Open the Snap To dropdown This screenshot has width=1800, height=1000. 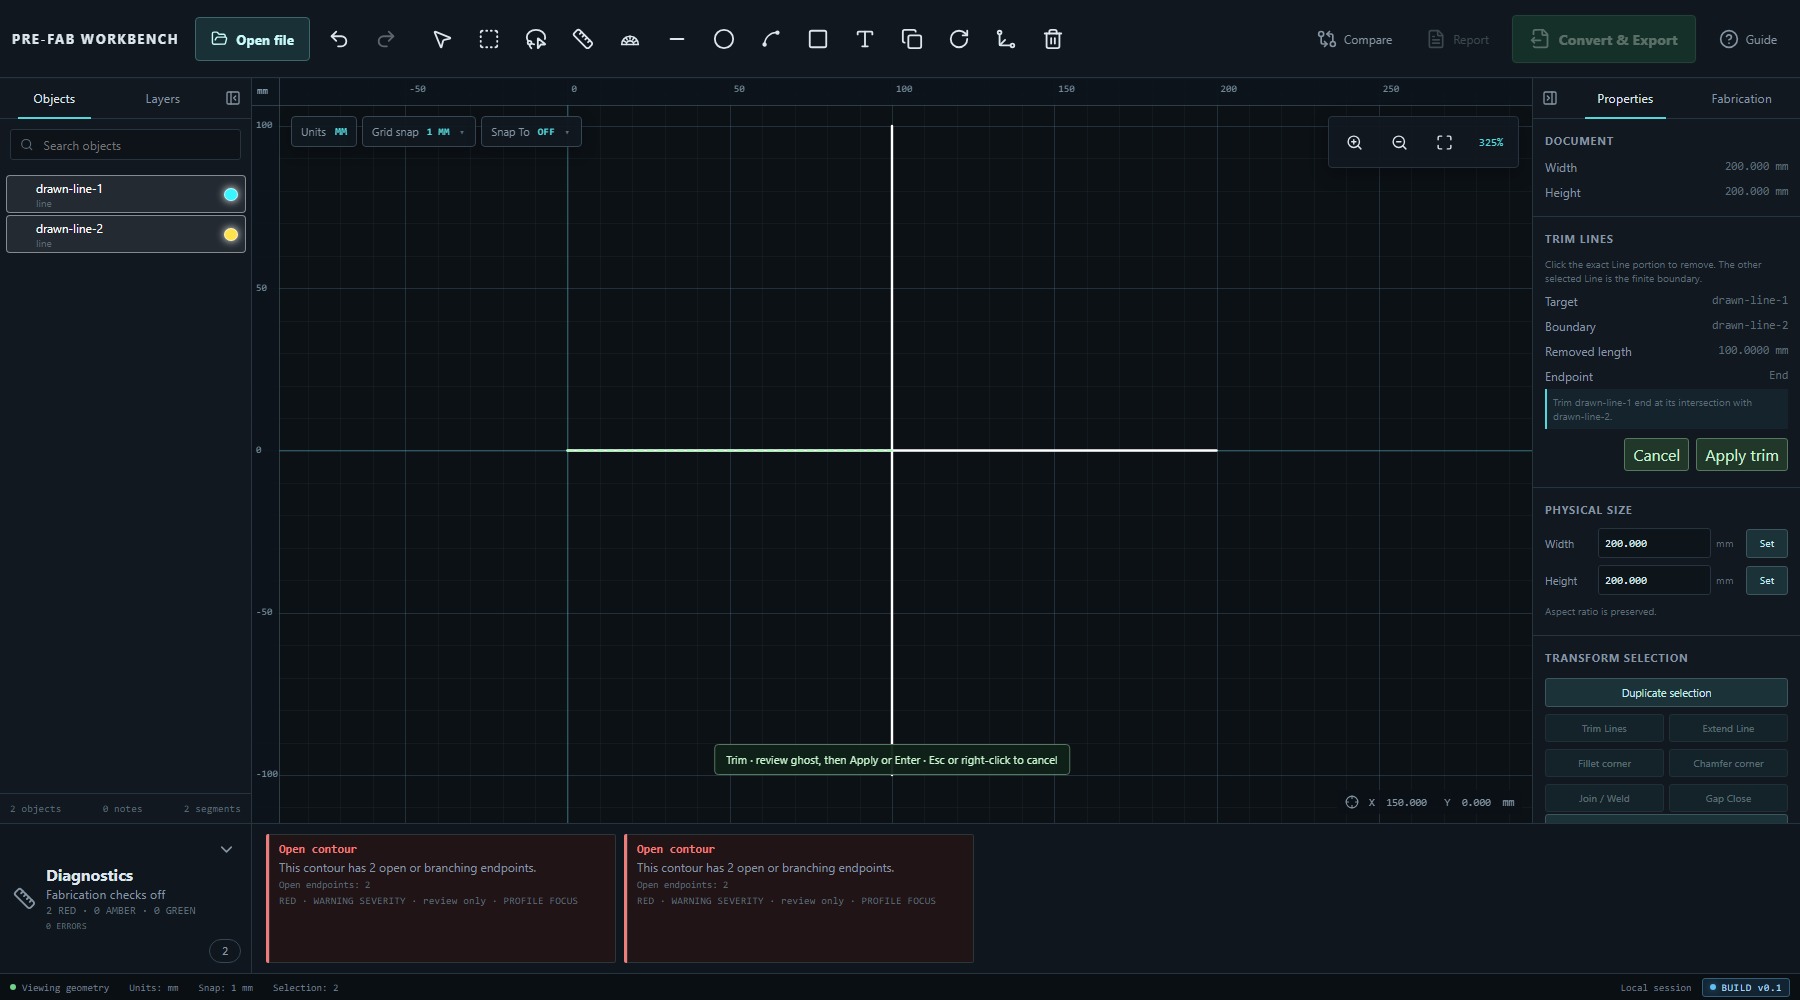530,132
